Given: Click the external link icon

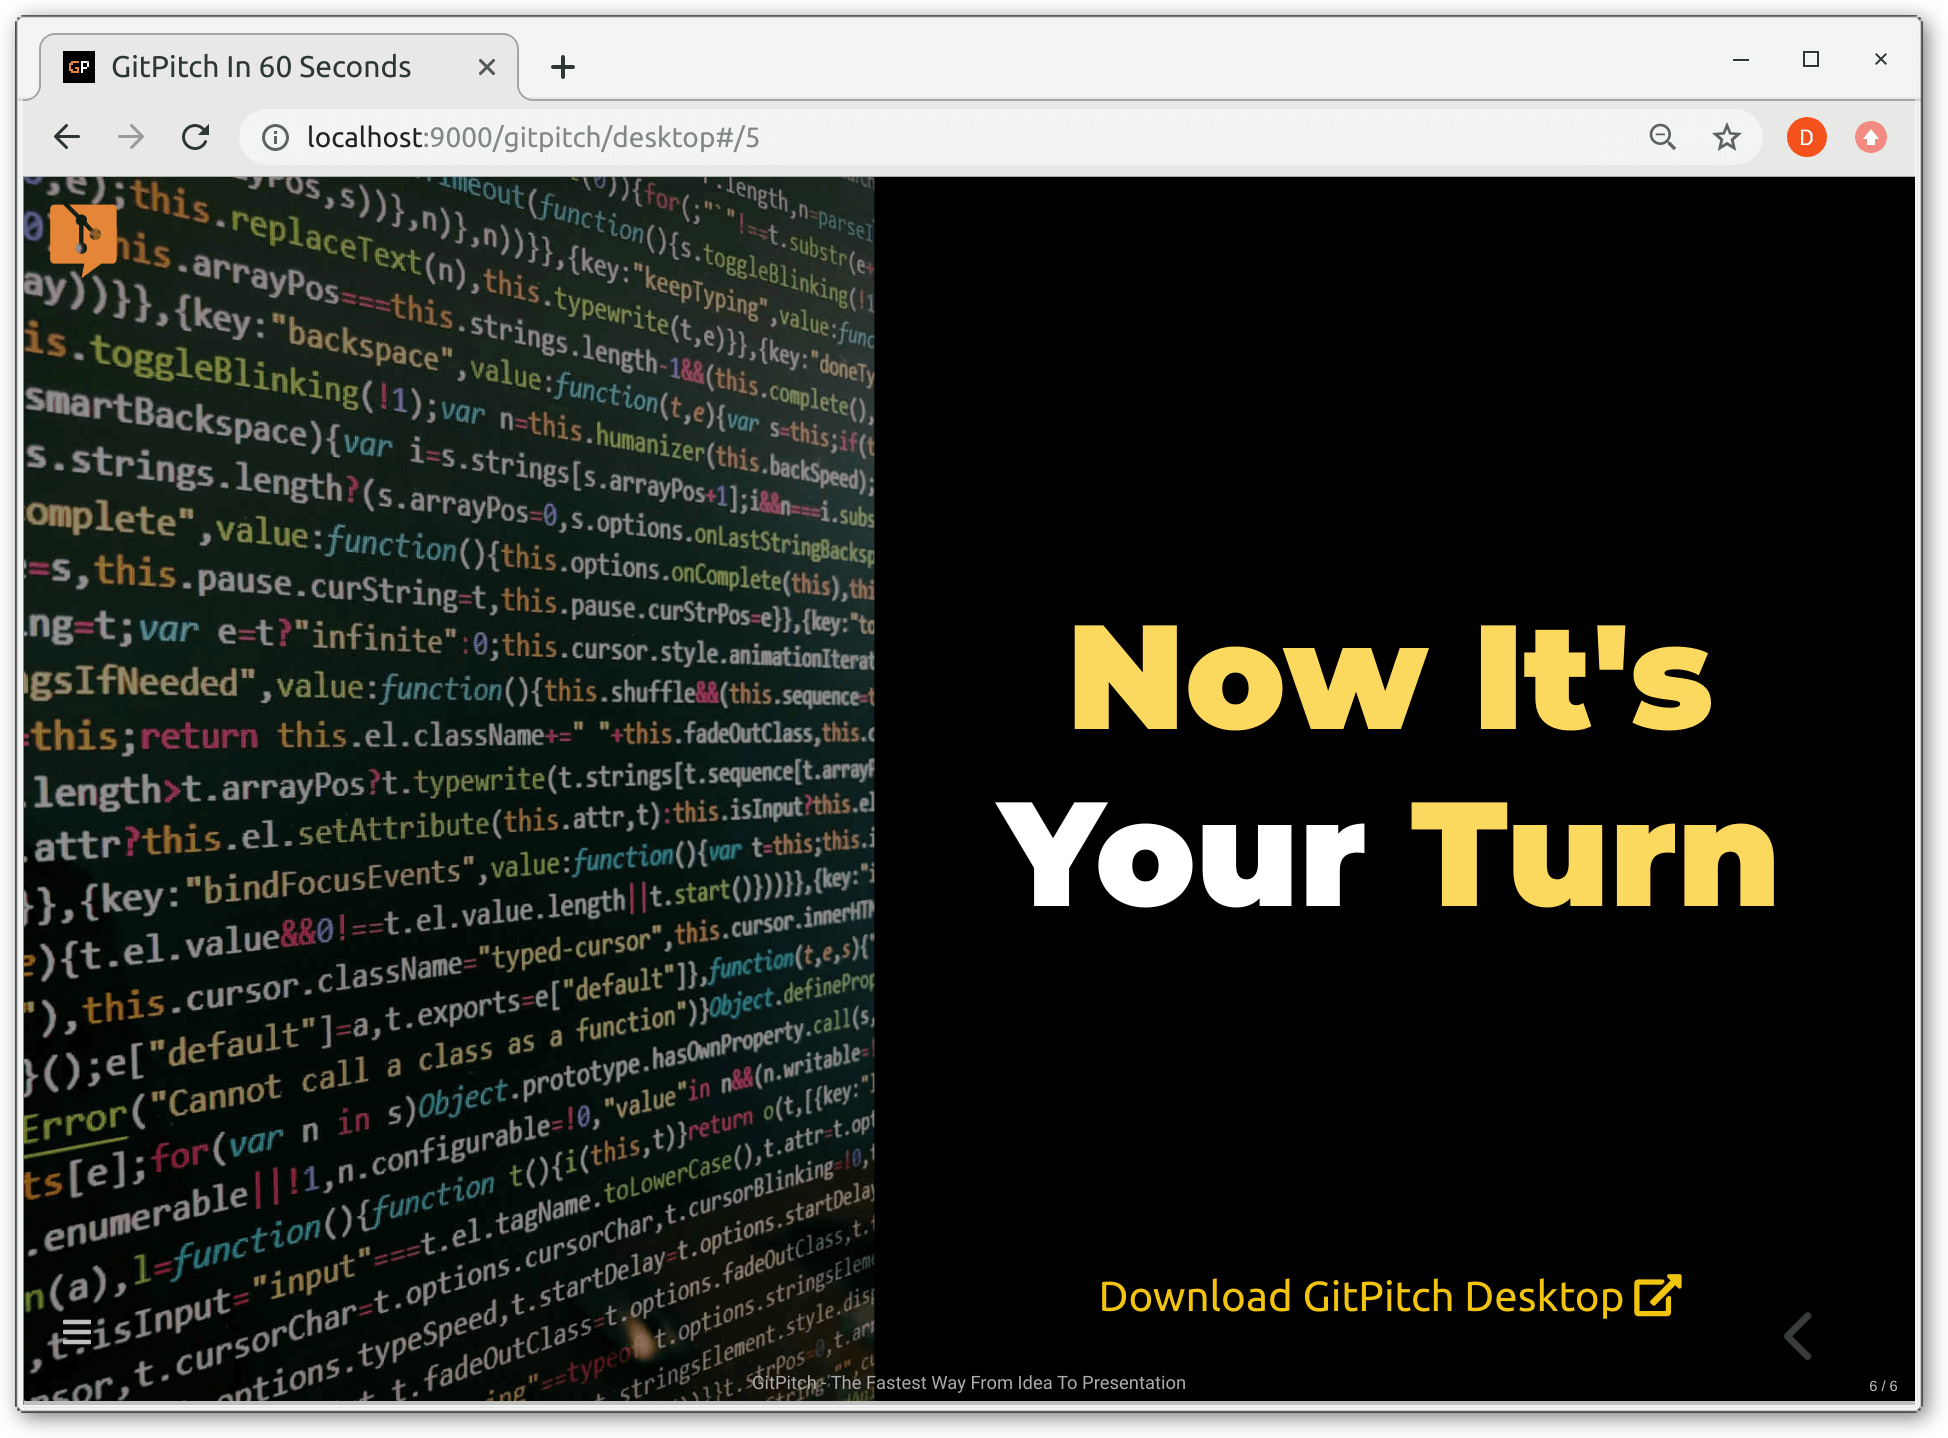Looking at the screenshot, I should coord(1658,1296).
